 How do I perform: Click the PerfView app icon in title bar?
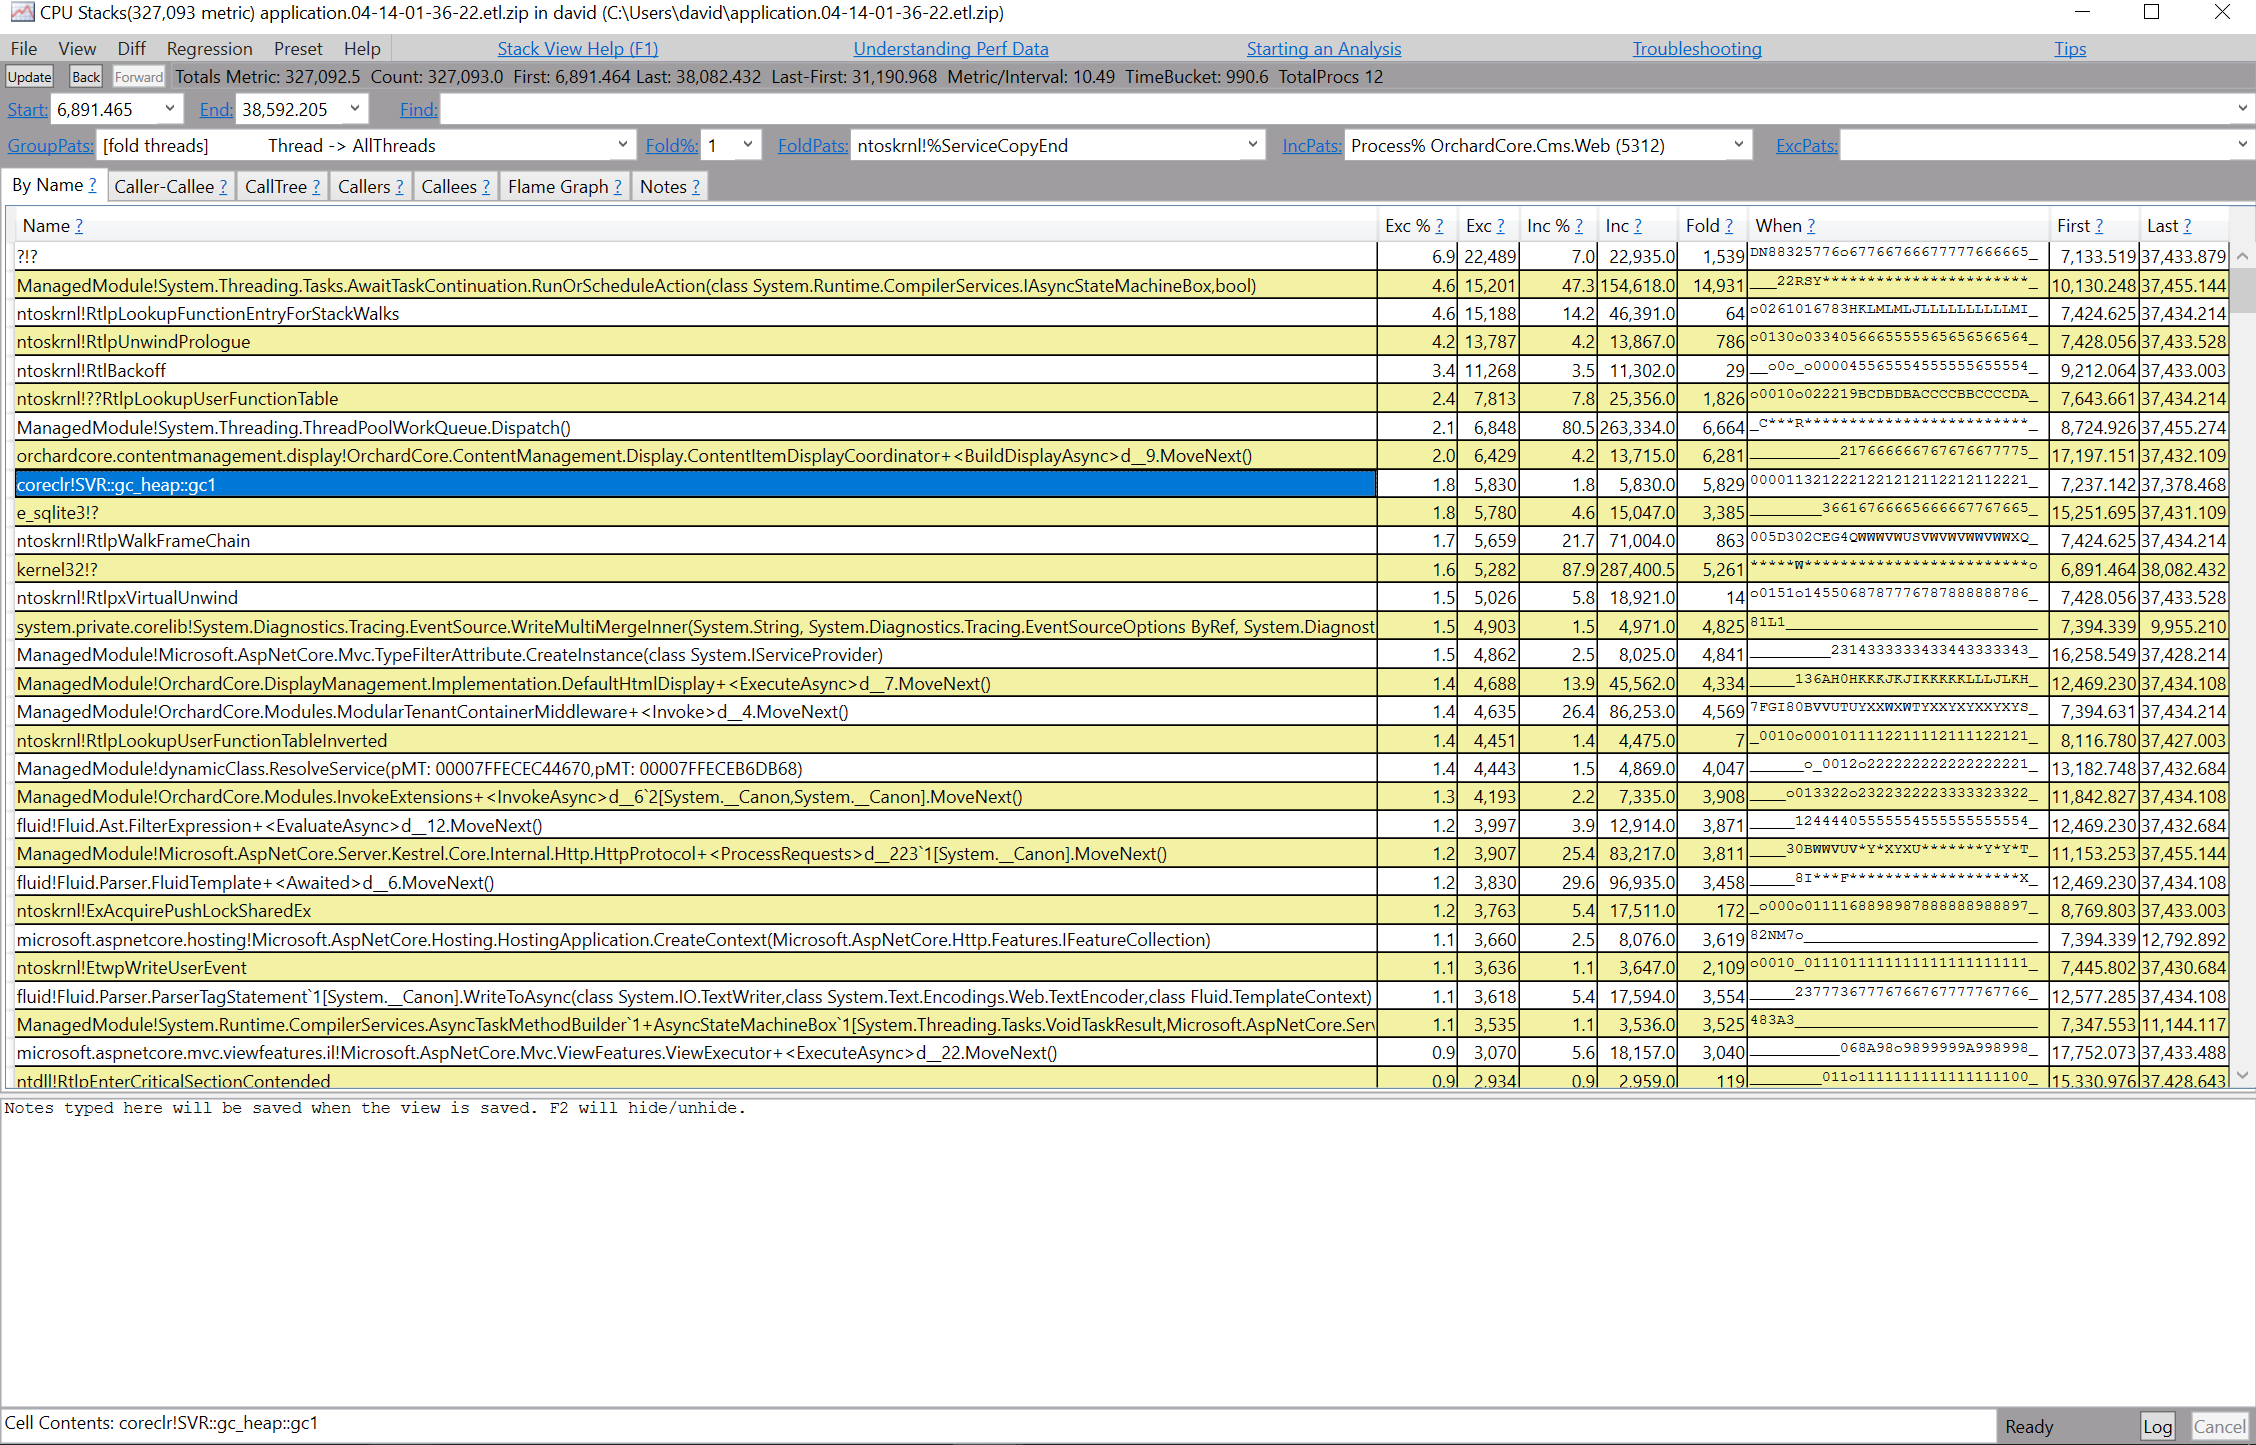coord(21,12)
